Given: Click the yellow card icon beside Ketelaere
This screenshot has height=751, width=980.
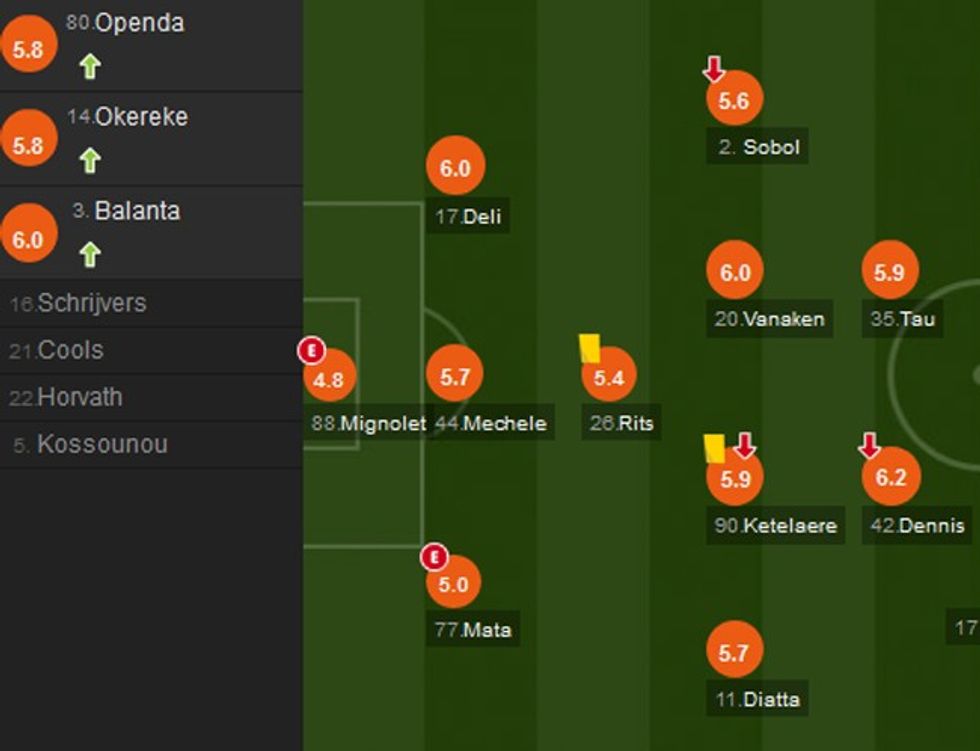Looking at the screenshot, I should (x=714, y=448).
